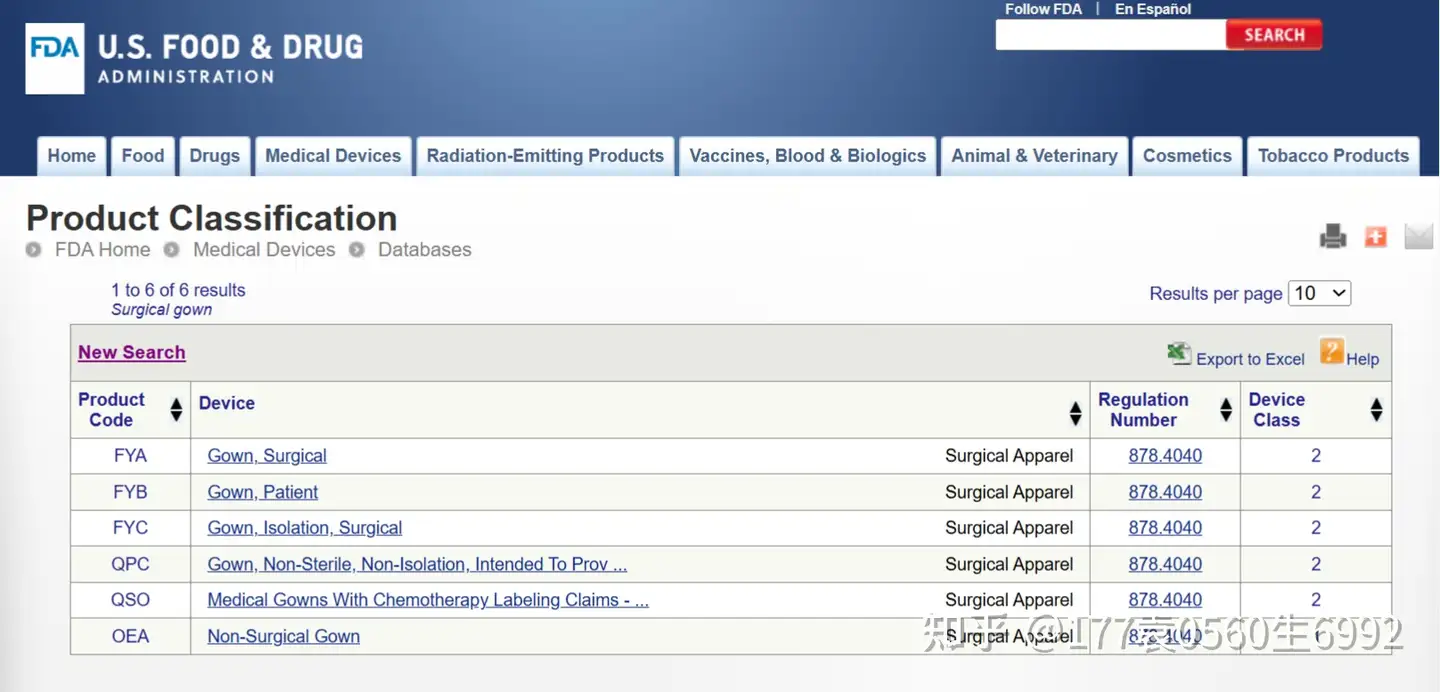This screenshot has height=692, width=1440.
Task: Open Radiation-Emitting Products tab
Action: (545, 156)
